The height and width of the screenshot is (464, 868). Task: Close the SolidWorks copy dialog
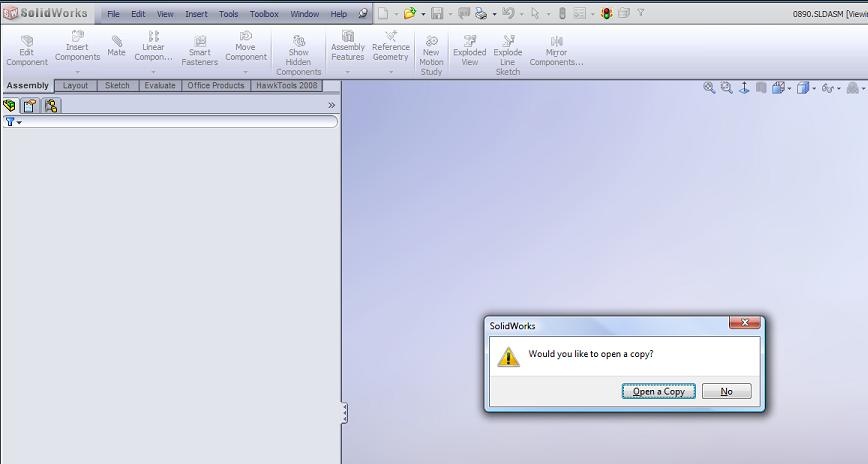click(745, 322)
